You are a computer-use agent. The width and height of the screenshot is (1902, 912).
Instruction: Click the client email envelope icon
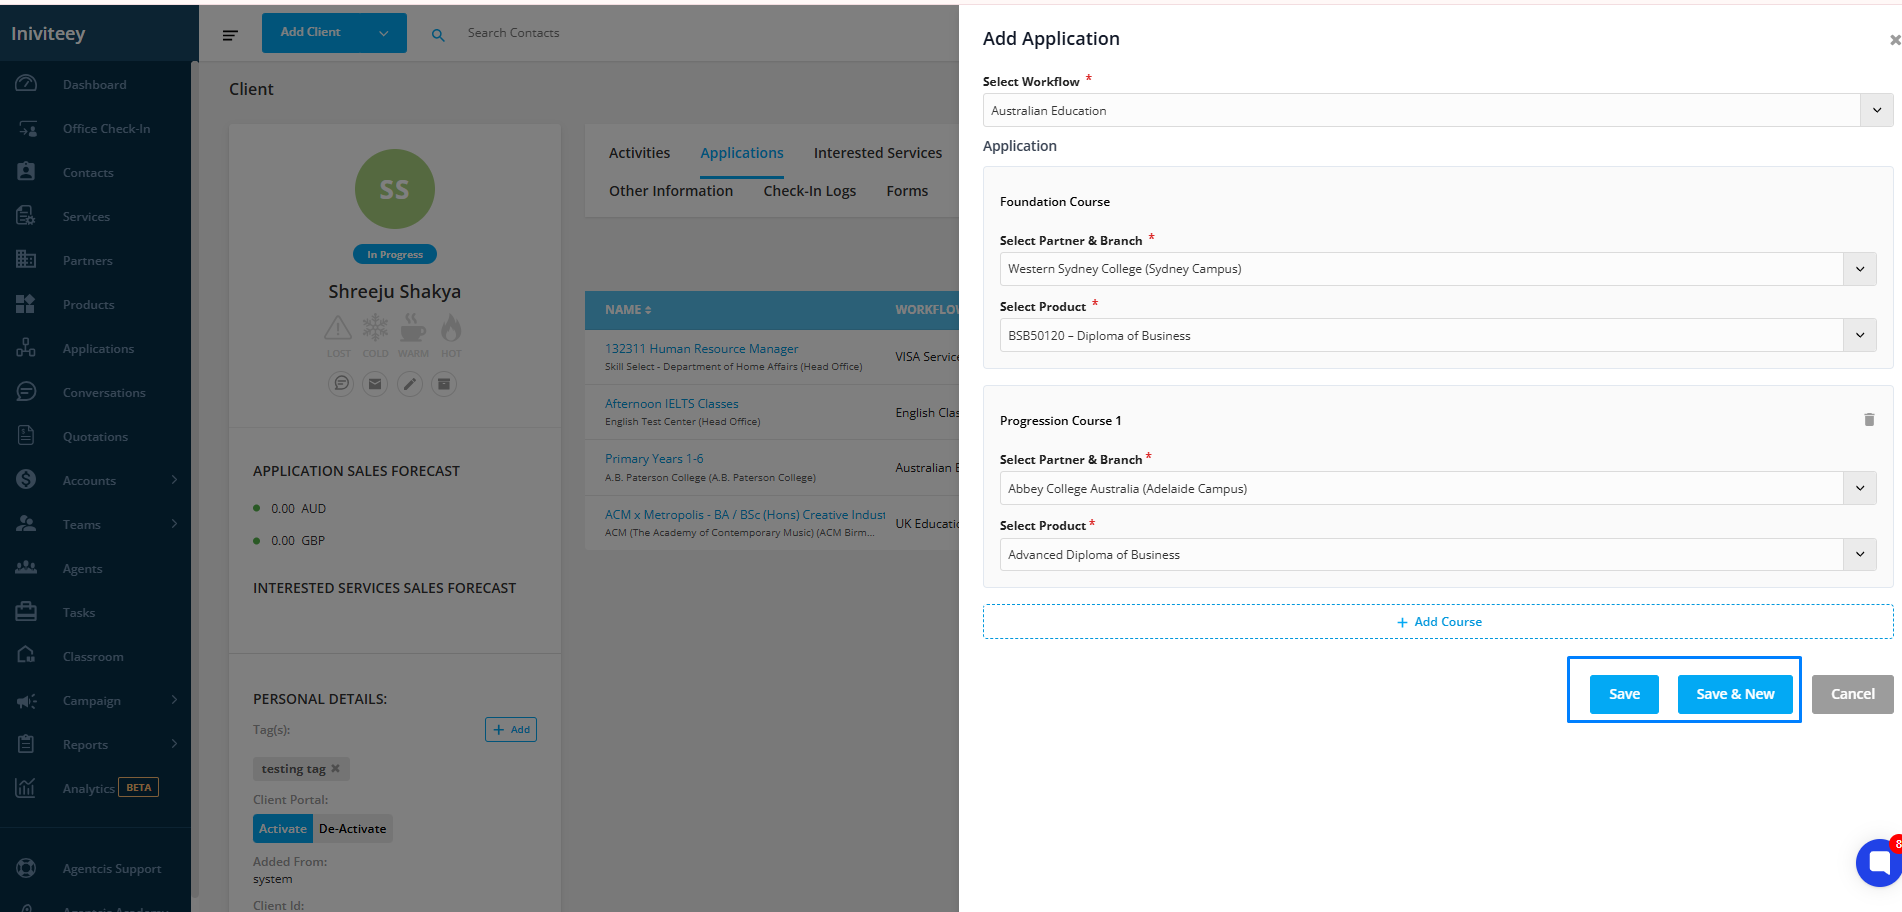pyautogui.click(x=375, y=383)
